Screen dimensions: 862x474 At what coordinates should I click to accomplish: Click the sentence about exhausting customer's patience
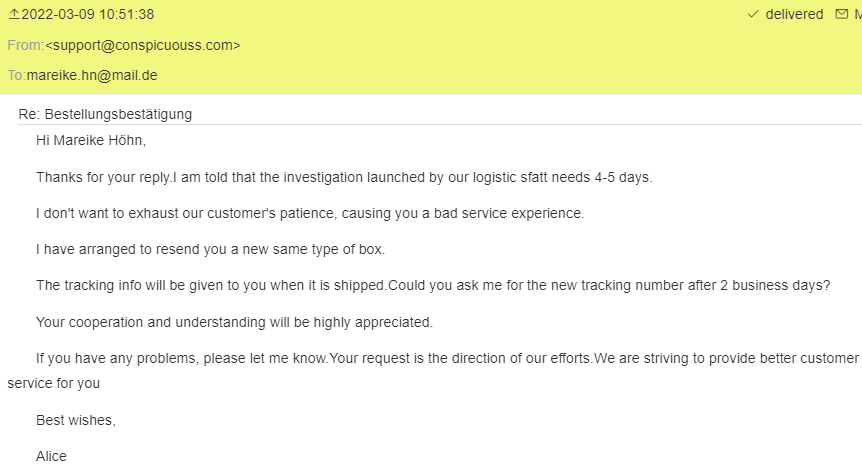pyautogui.click(x=310, y=213)
